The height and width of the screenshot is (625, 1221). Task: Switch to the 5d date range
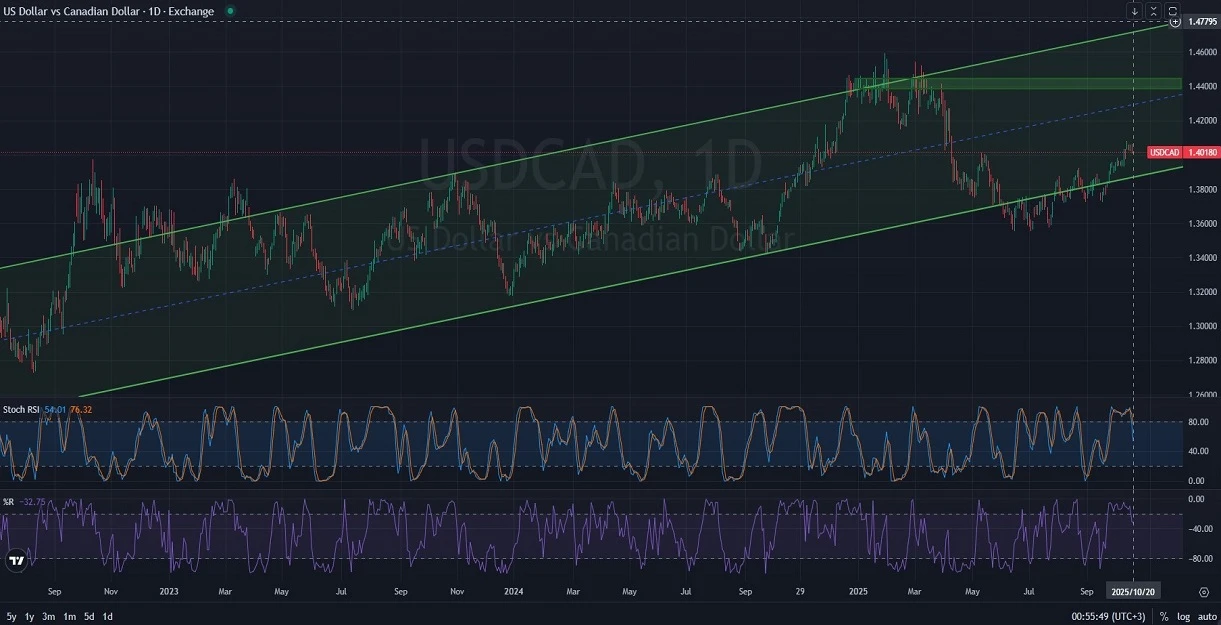pos(89,617)
